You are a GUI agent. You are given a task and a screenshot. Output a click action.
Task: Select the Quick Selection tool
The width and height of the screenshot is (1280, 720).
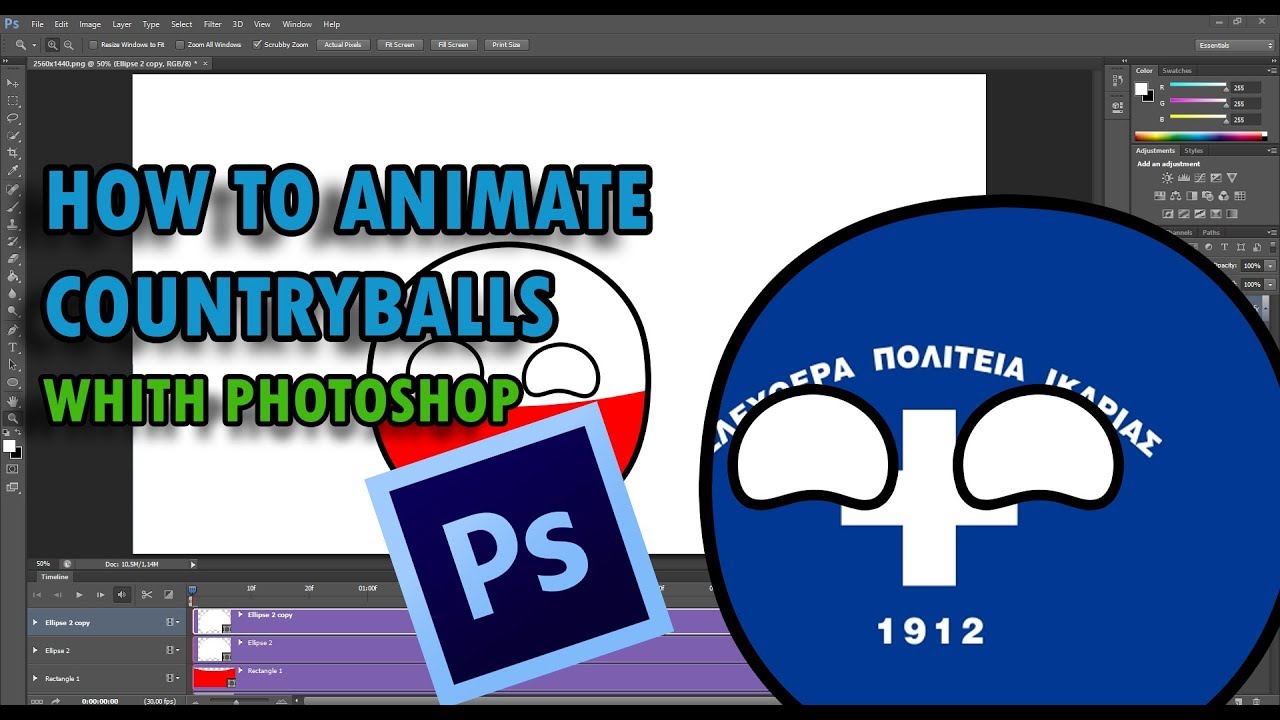pos(13,135)
